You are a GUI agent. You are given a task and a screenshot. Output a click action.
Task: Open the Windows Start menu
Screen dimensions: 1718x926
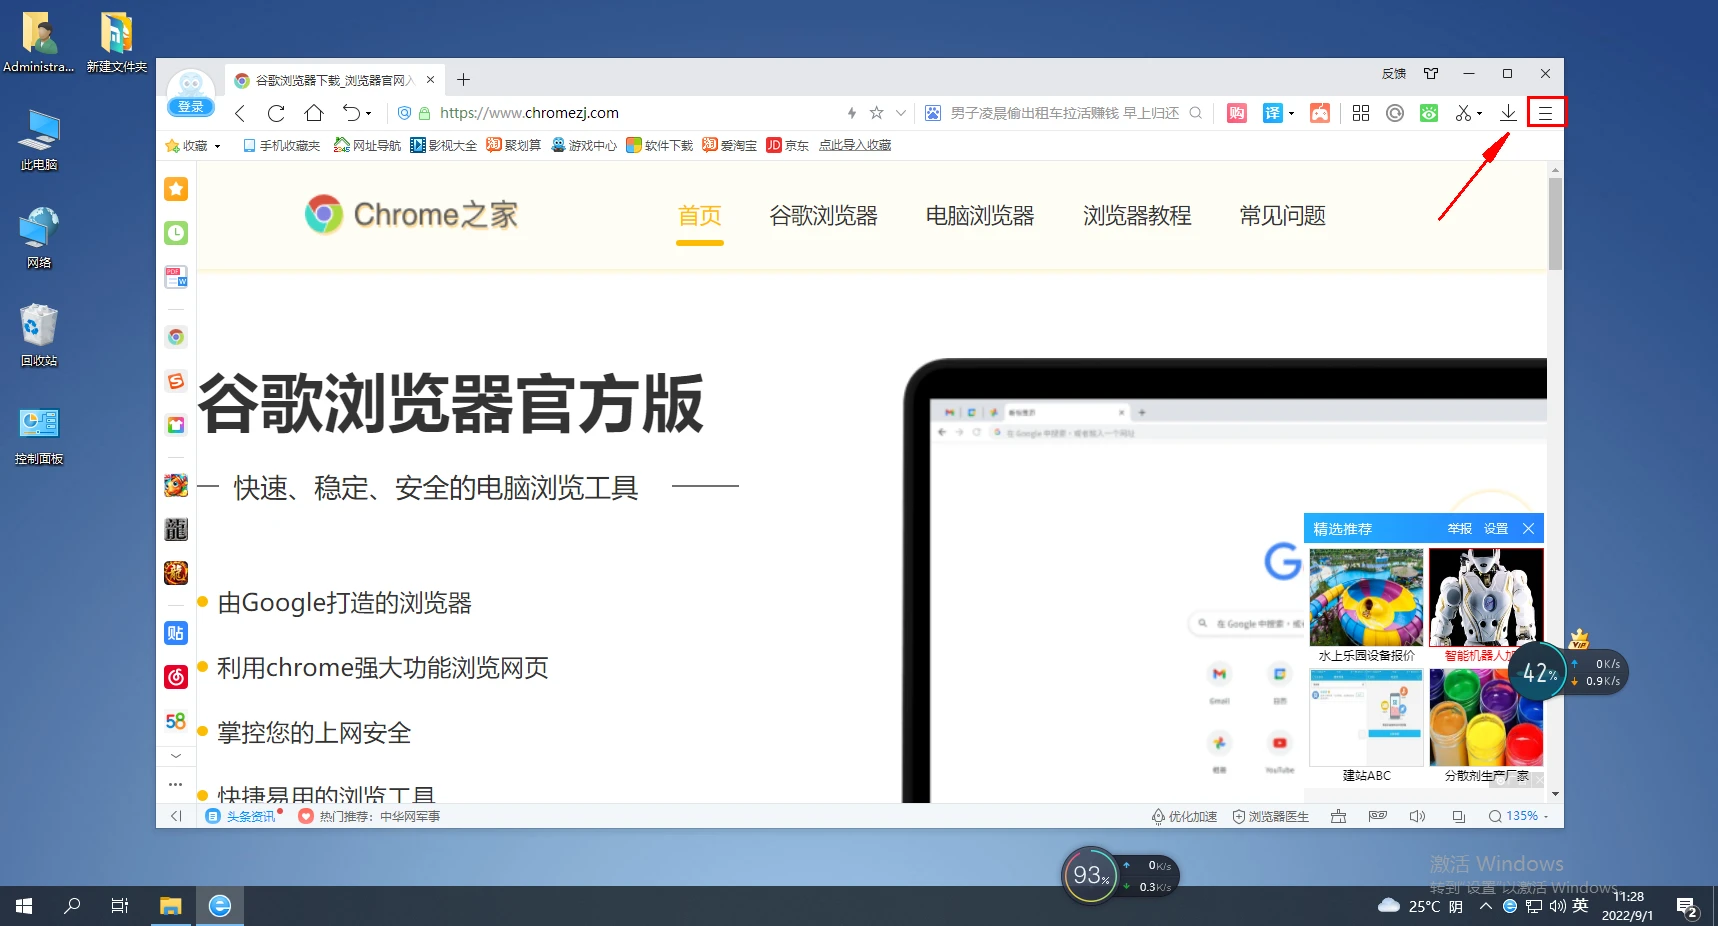pos(24,906)
